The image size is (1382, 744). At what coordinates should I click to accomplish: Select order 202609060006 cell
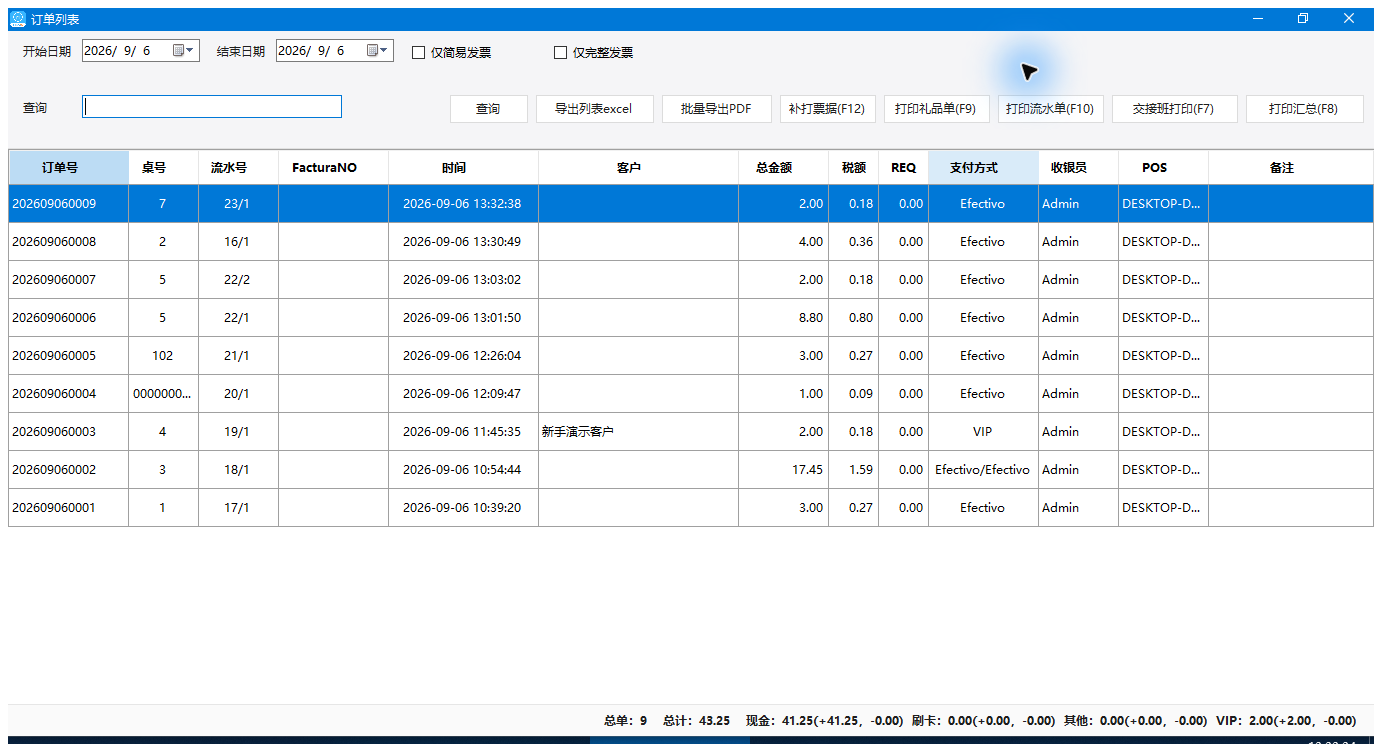tap(68, 317)
